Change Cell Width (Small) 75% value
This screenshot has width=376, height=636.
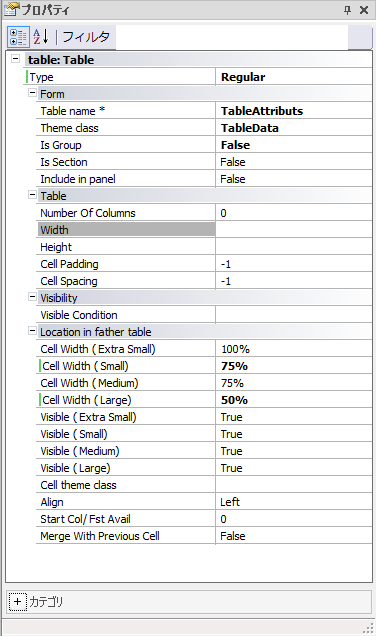click(x=294, y=366)
